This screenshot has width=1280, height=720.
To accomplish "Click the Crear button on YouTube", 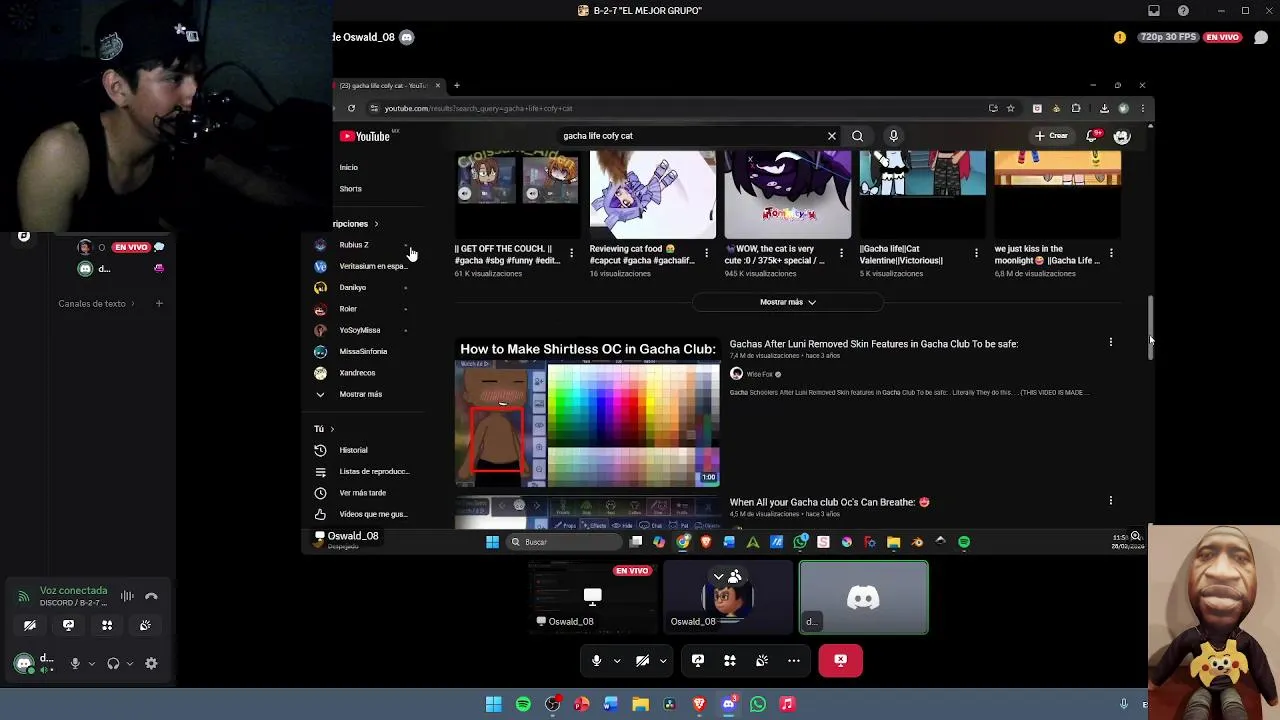I will pyautogui.click(x=1051, y=136).
